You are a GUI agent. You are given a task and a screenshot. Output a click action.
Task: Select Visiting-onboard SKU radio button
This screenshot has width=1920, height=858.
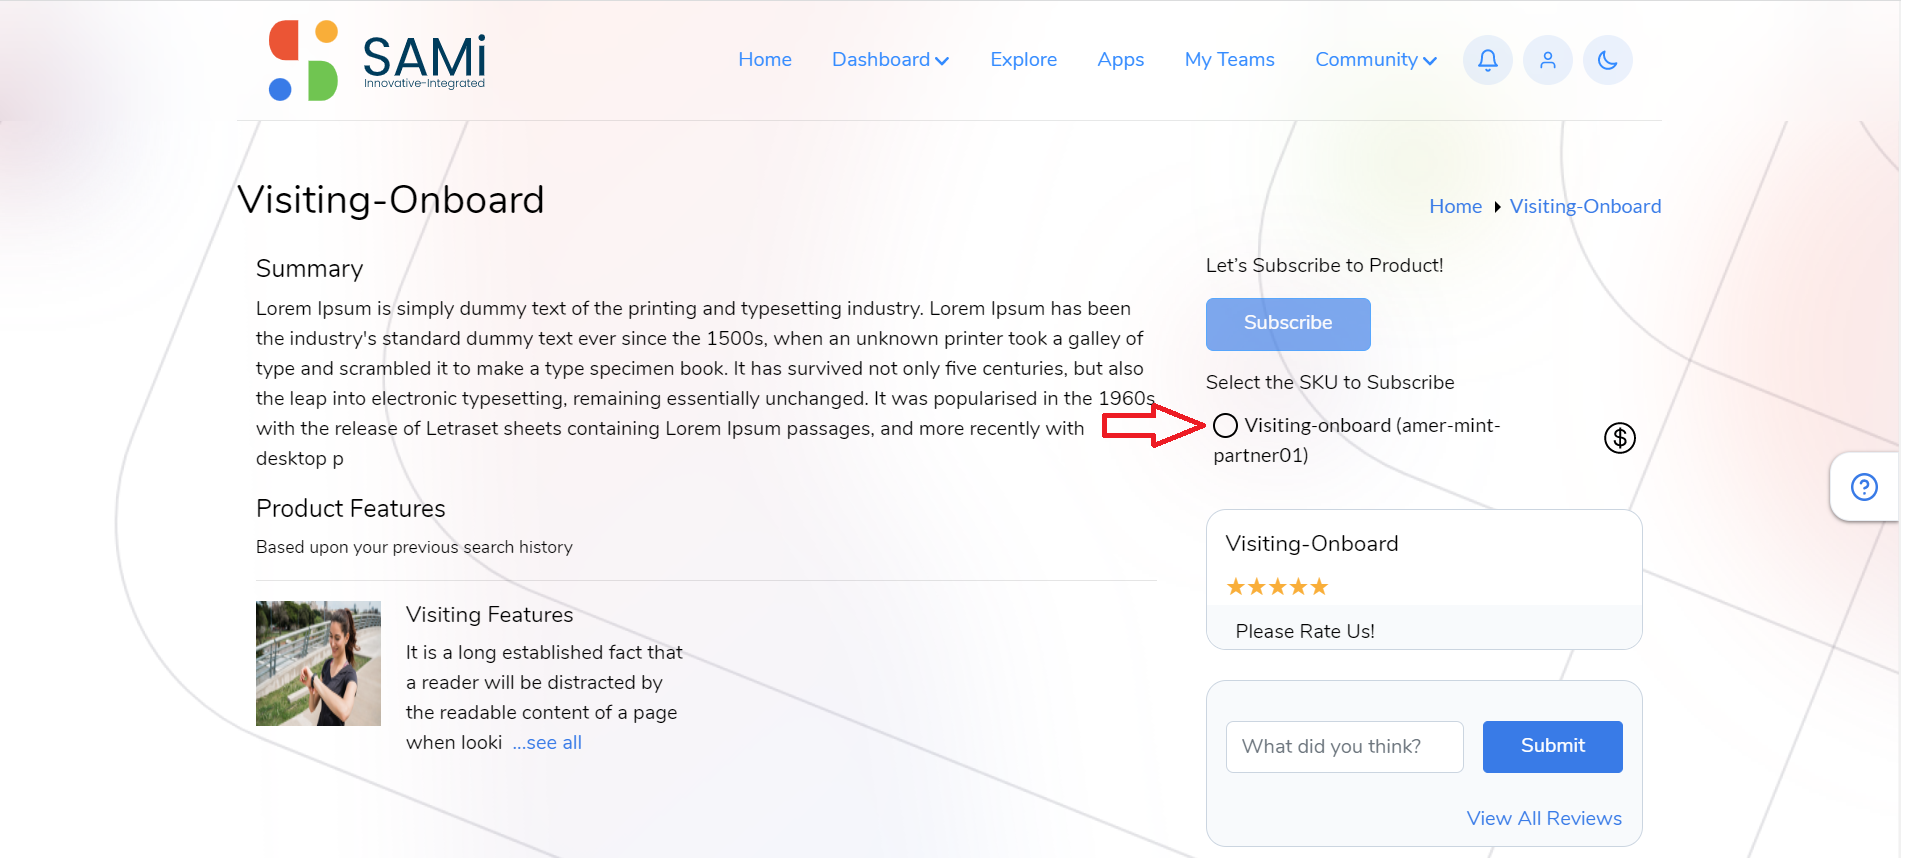click(1225, 426)
